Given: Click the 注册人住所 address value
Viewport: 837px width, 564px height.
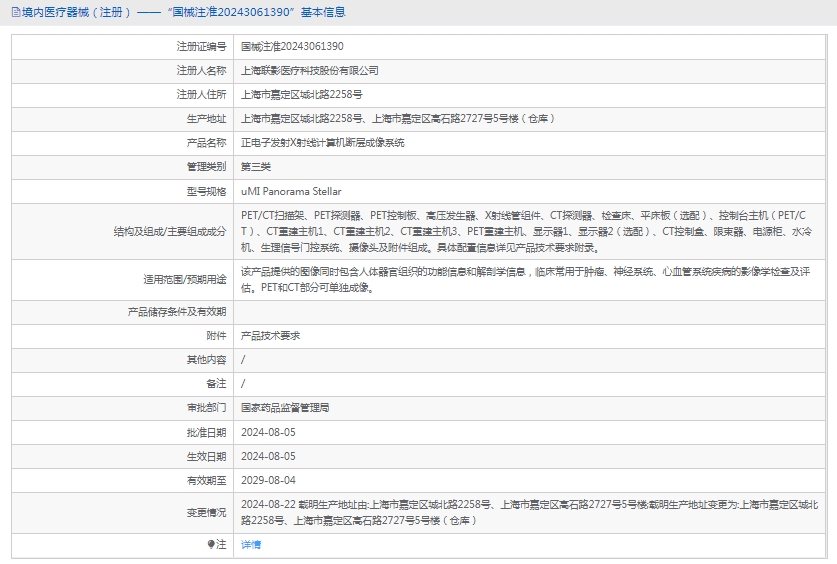Looking at the screenshot, I should coord(301,95).
